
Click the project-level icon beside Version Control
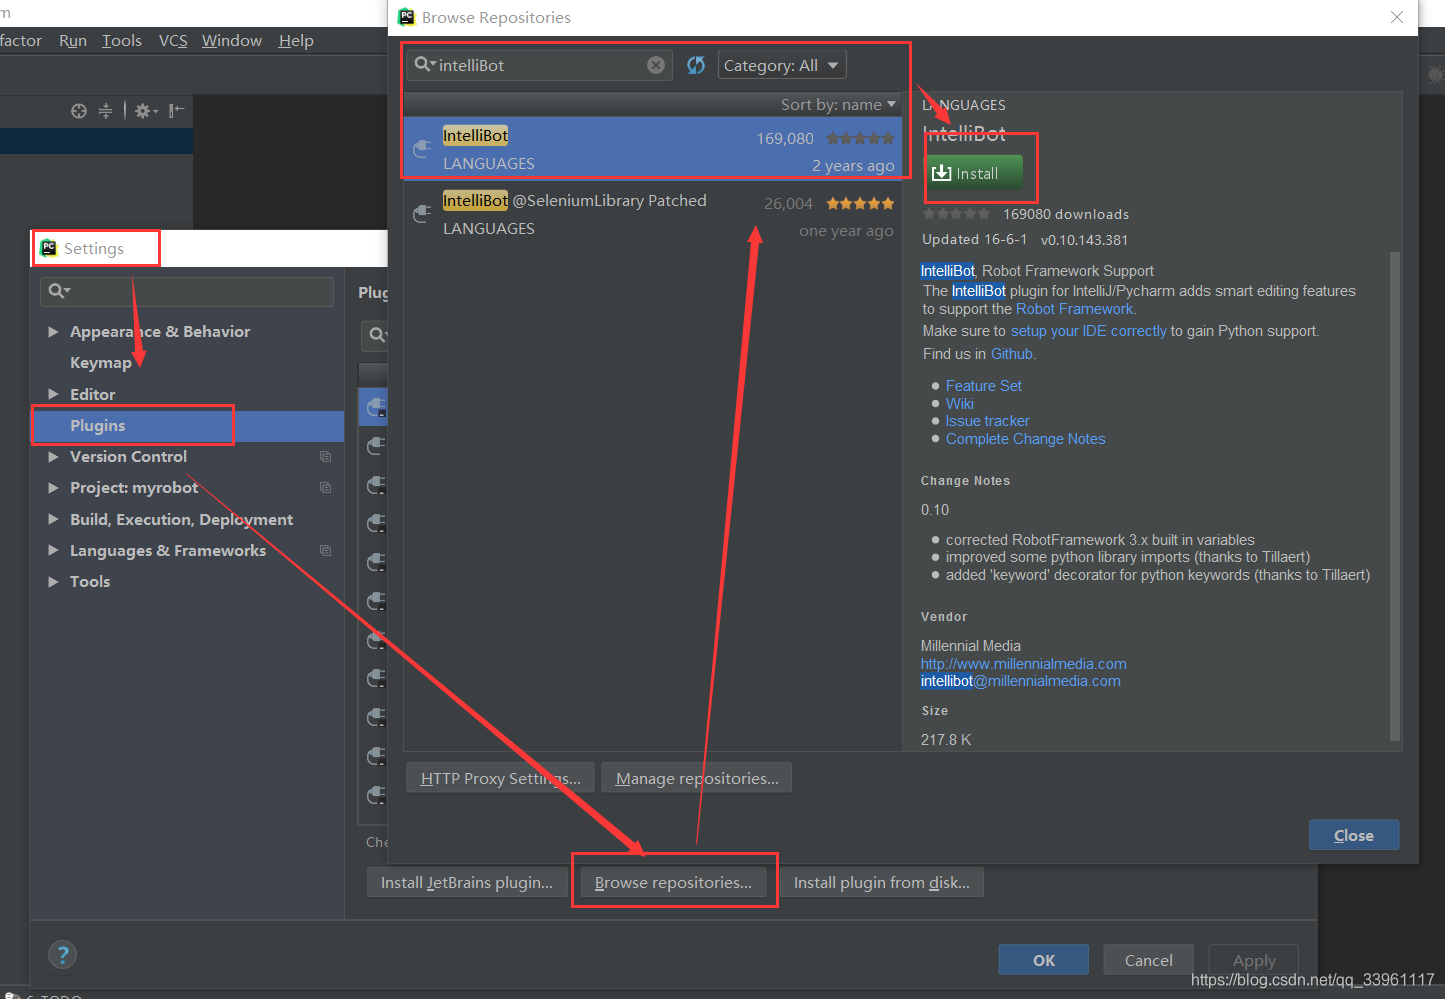(325, 457)
